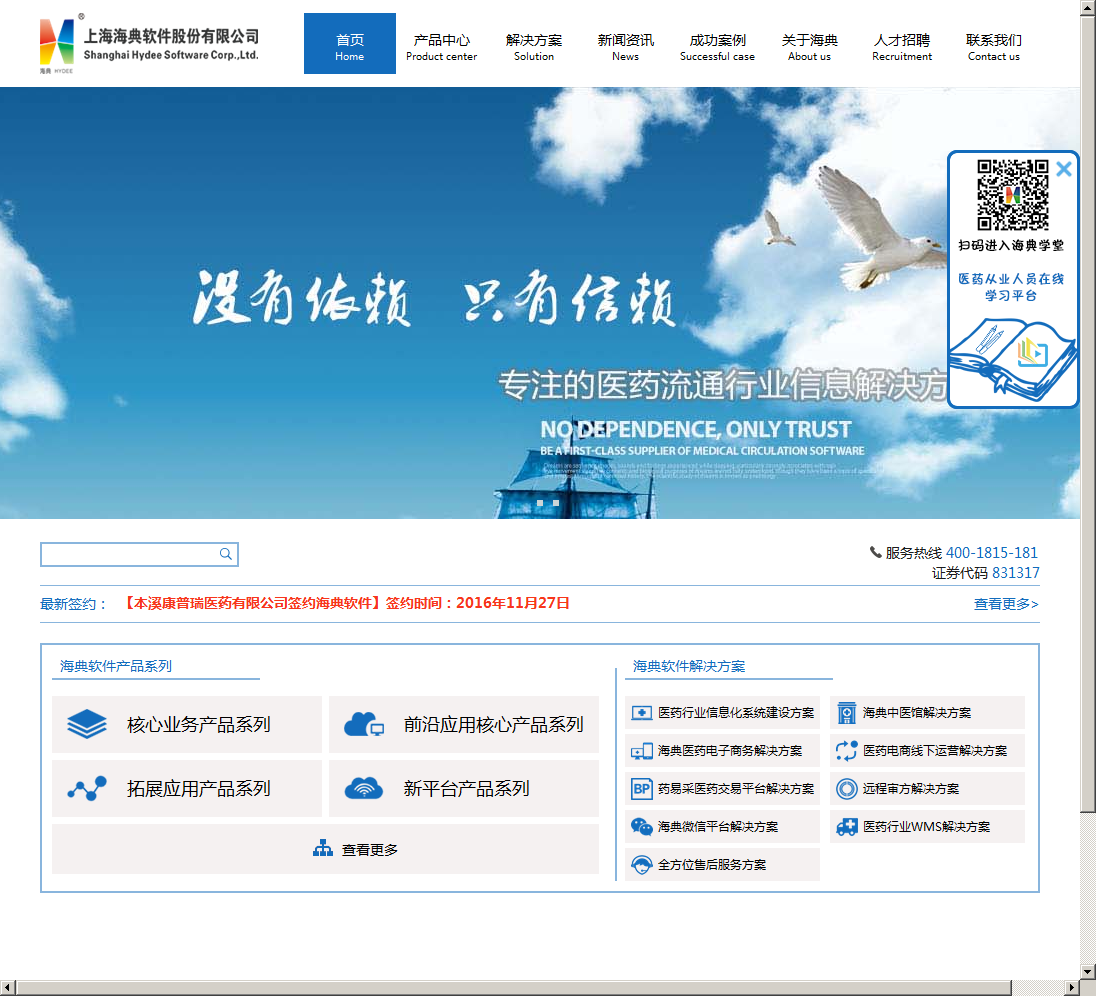Open the 成功案例 Successful case menu
The height and width of the screenshot is (996, 1096).
click(x=718, y=47)
